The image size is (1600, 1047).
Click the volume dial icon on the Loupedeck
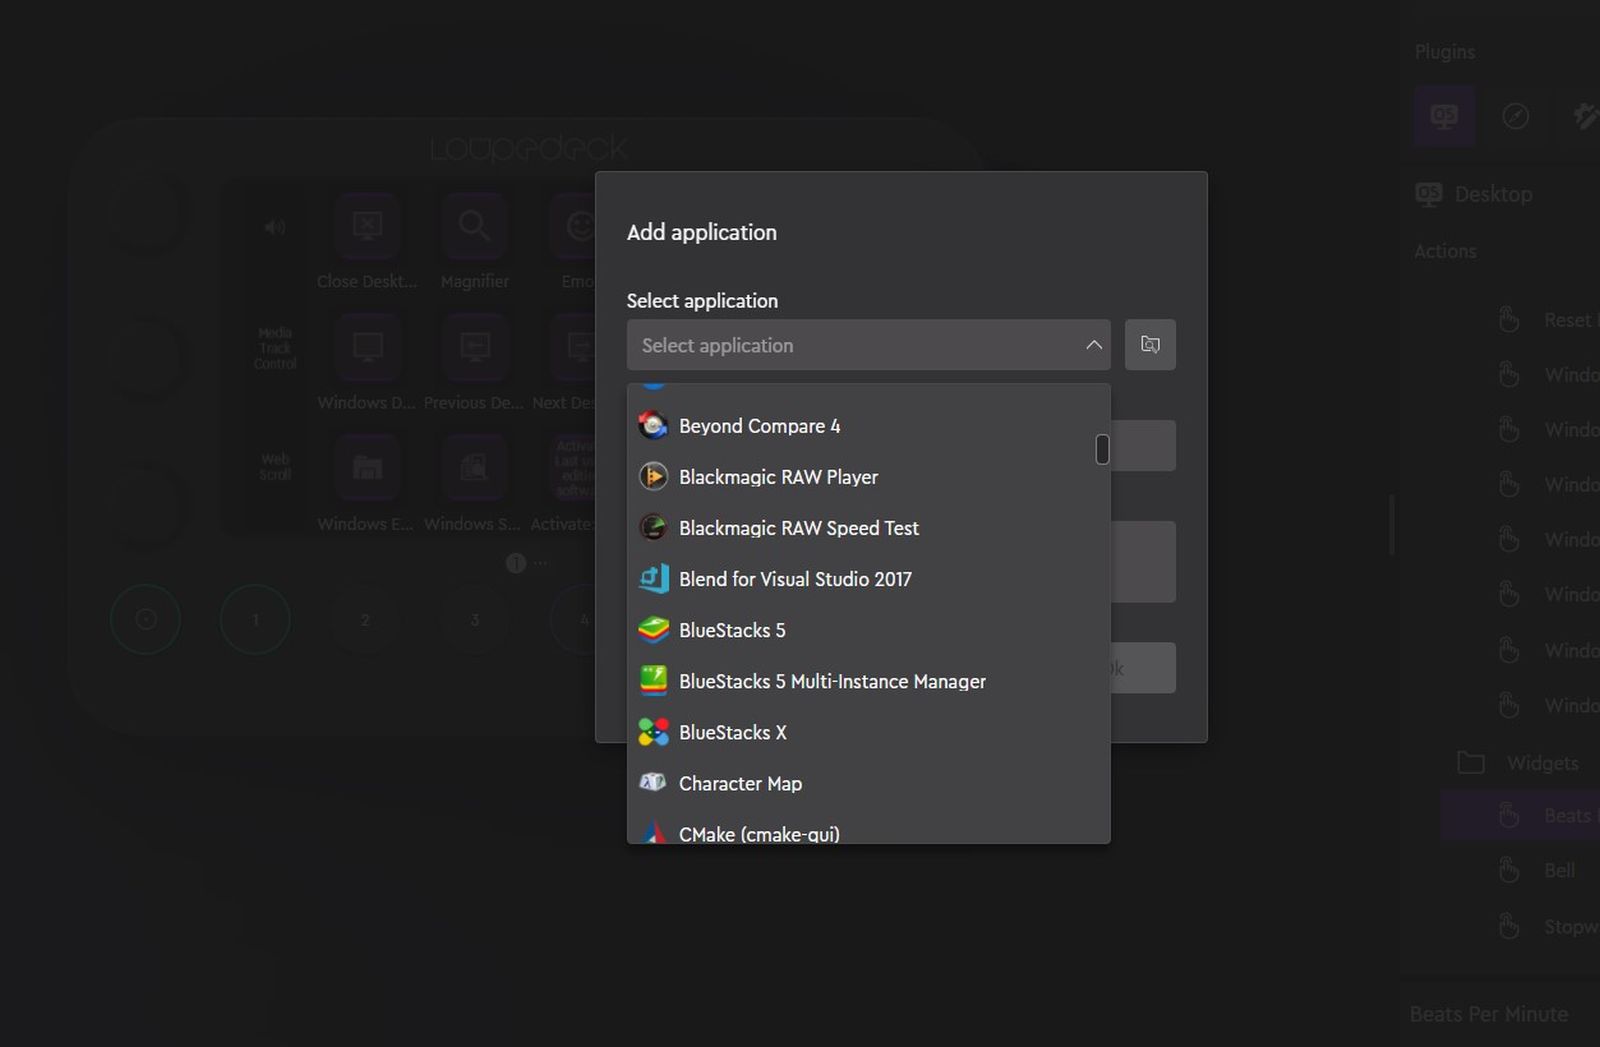275,227
